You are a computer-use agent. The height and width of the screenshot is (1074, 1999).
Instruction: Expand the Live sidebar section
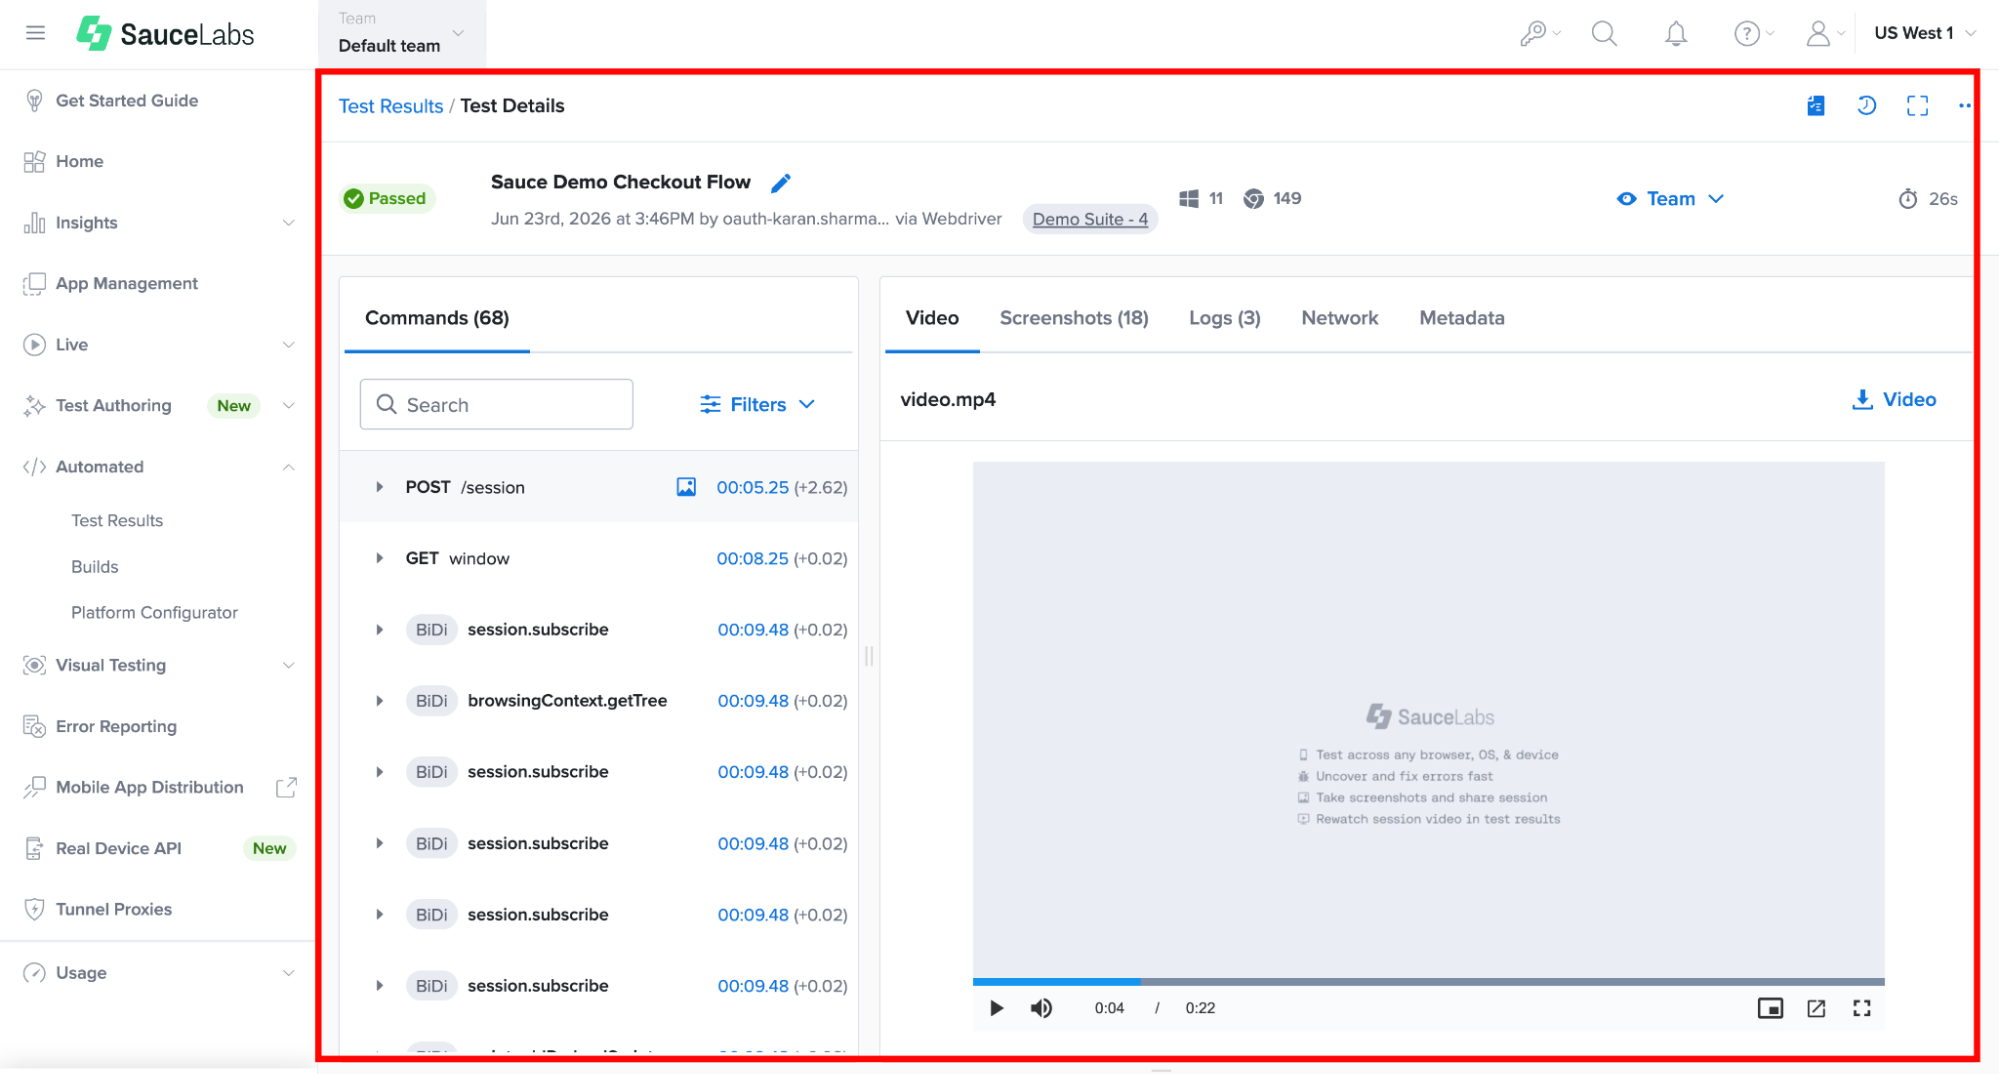click(x=288, y=344)
